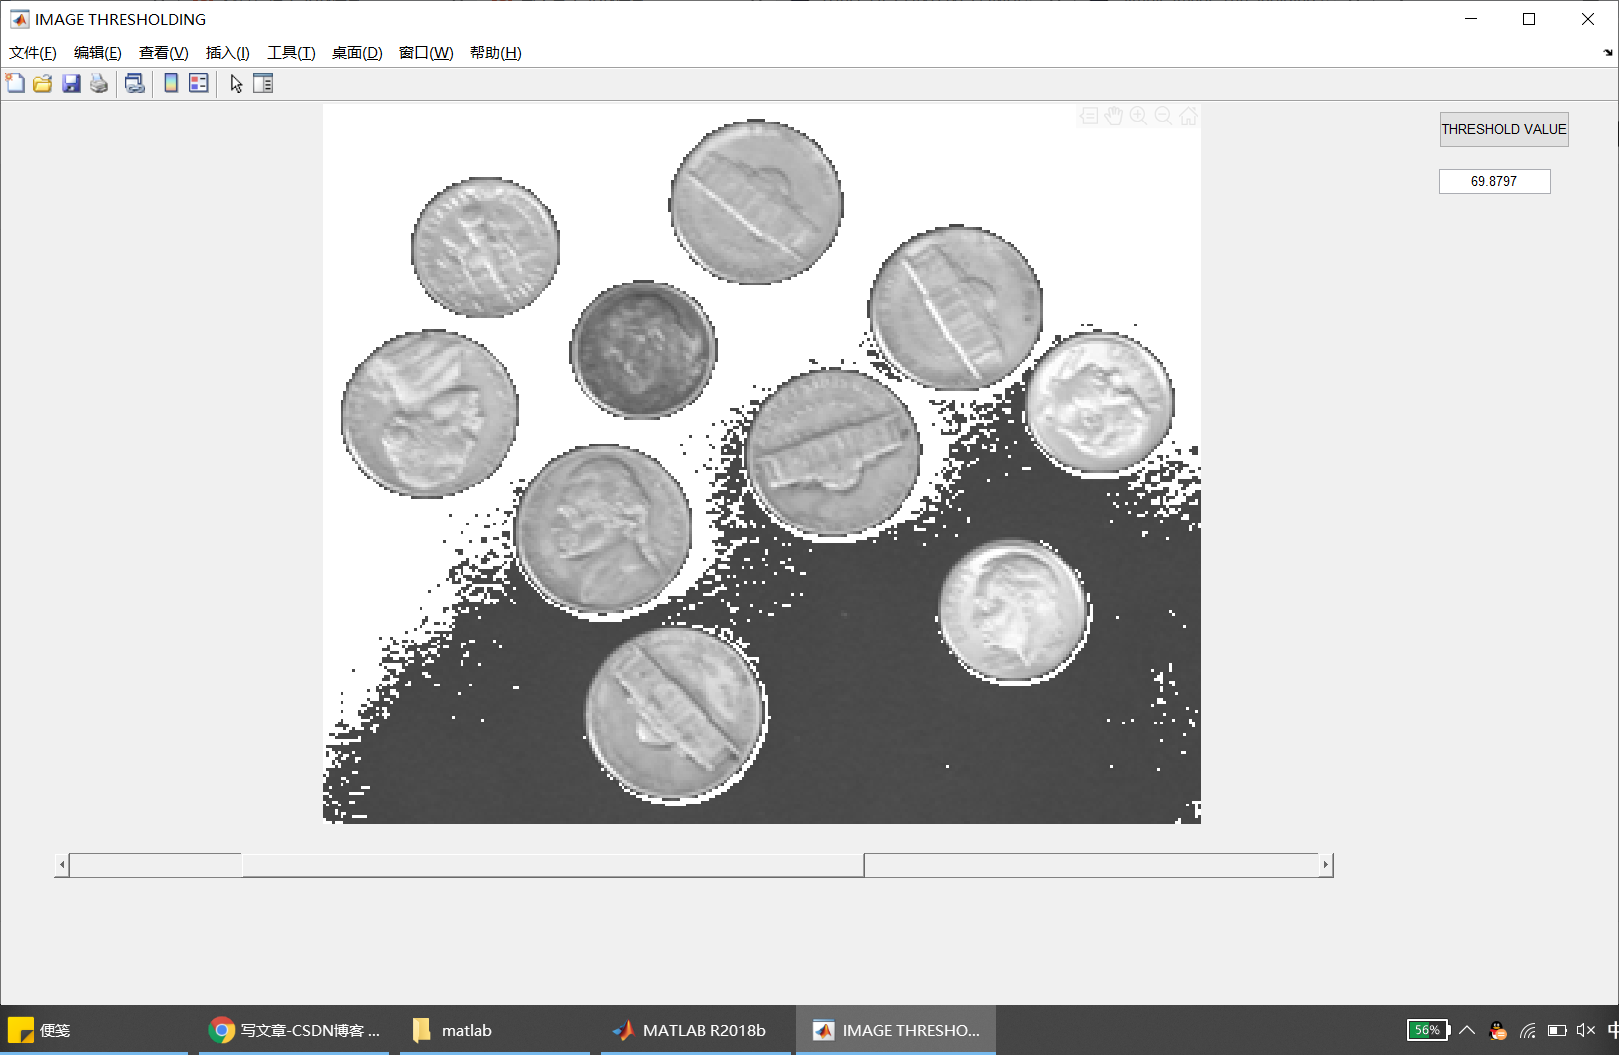The width and height of the screenshot is (1619, 1055).
Task: Click the New Figure toolbar icon
Action: (x=15, y=83)
